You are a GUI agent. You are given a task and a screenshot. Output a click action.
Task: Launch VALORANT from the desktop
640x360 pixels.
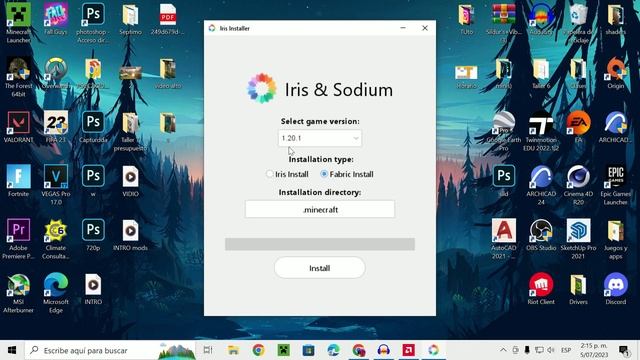tap(18, 127)
